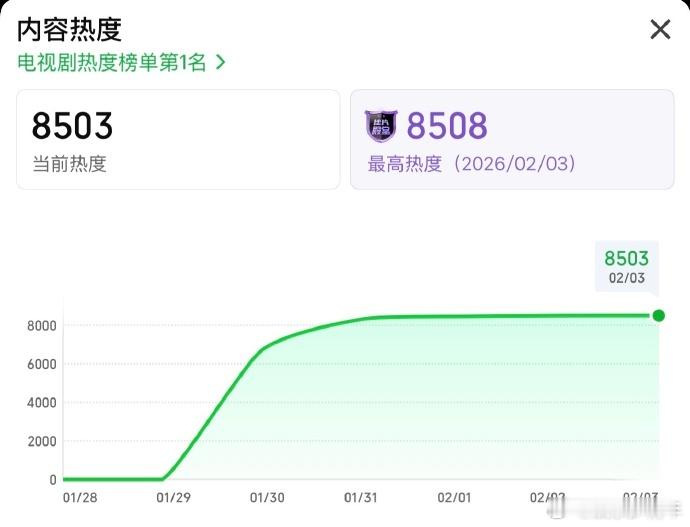Select the 8000 gridline label
Screen dimensions: 690x527
point(42,326)
